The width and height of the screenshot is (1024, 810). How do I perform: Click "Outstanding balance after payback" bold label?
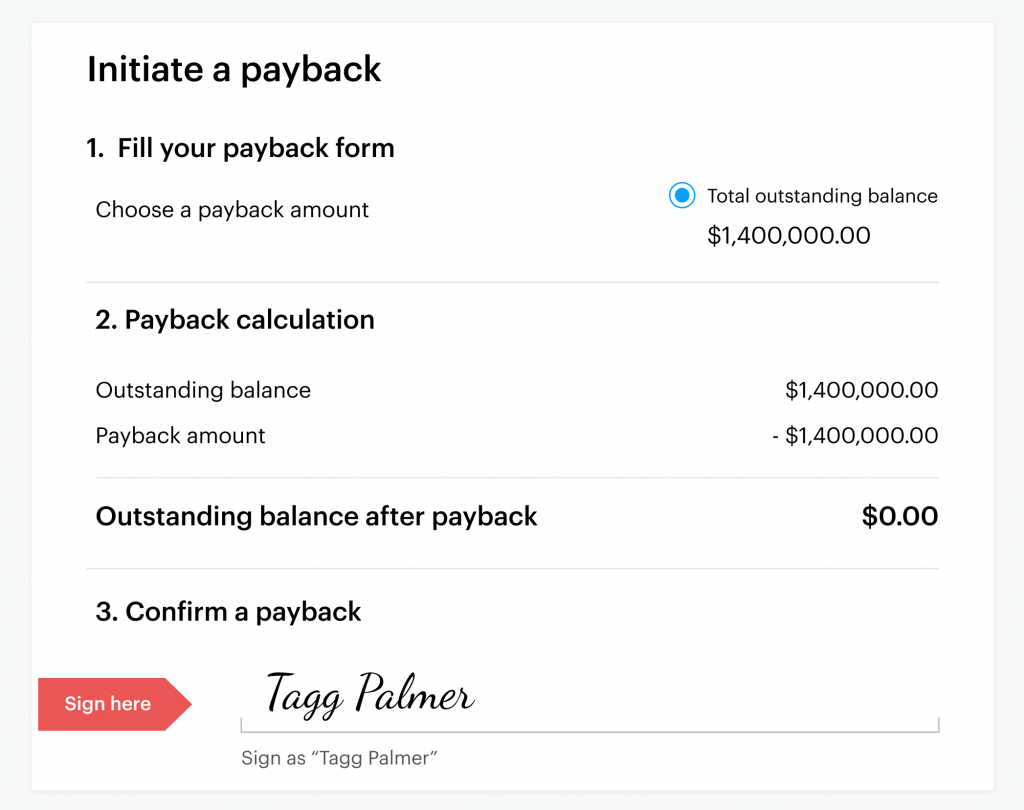[x=316, y=517]
